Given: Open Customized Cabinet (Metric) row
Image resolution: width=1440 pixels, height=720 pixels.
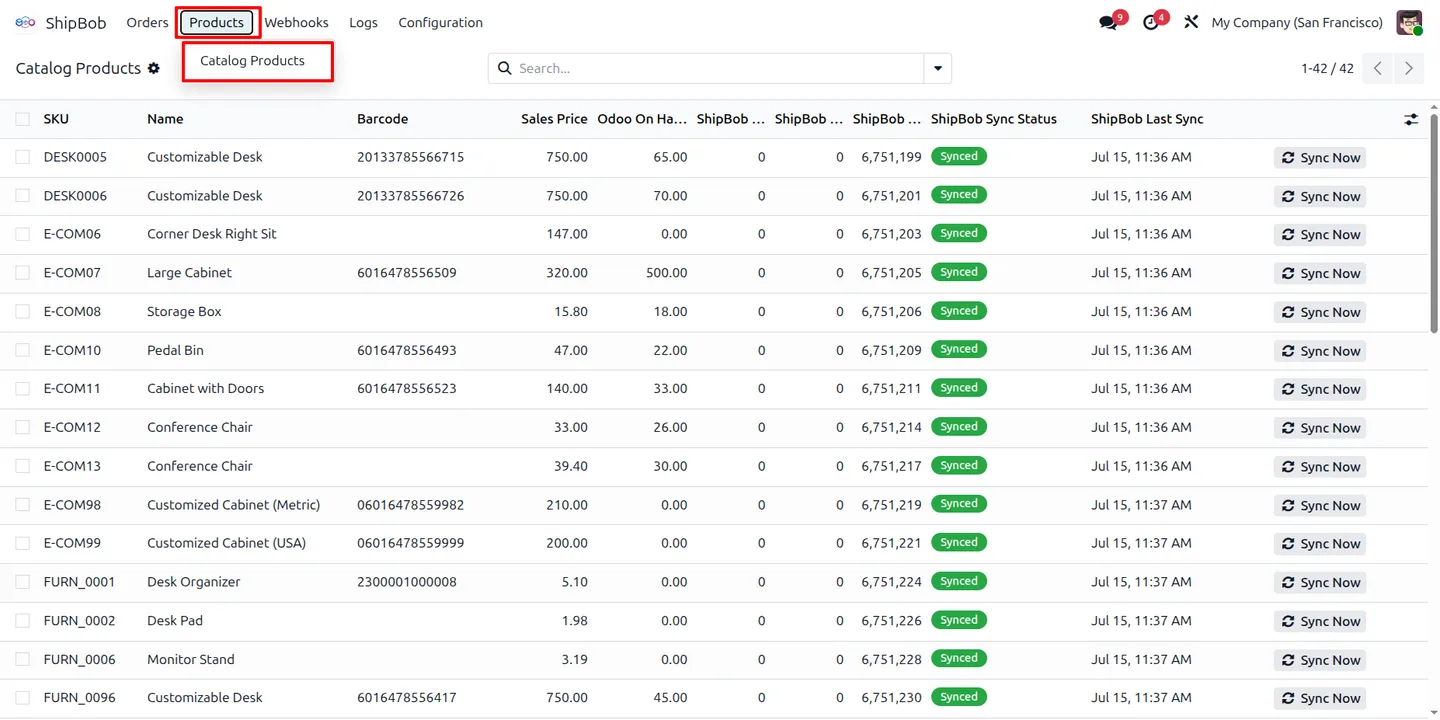Looking at the screenshot, I should pos(715,505).
